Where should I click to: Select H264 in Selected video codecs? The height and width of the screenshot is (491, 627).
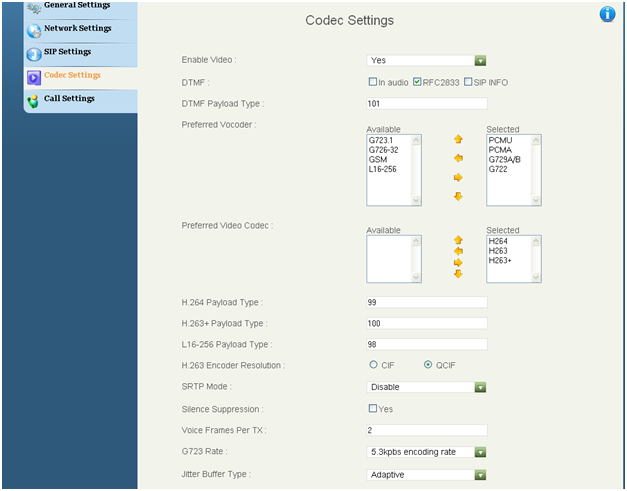(498, 241)
